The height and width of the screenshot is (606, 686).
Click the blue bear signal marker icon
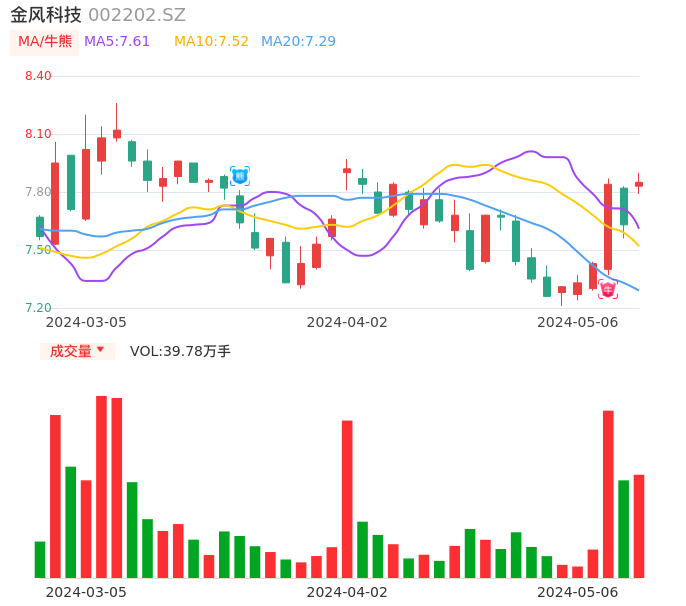(240, 176)
